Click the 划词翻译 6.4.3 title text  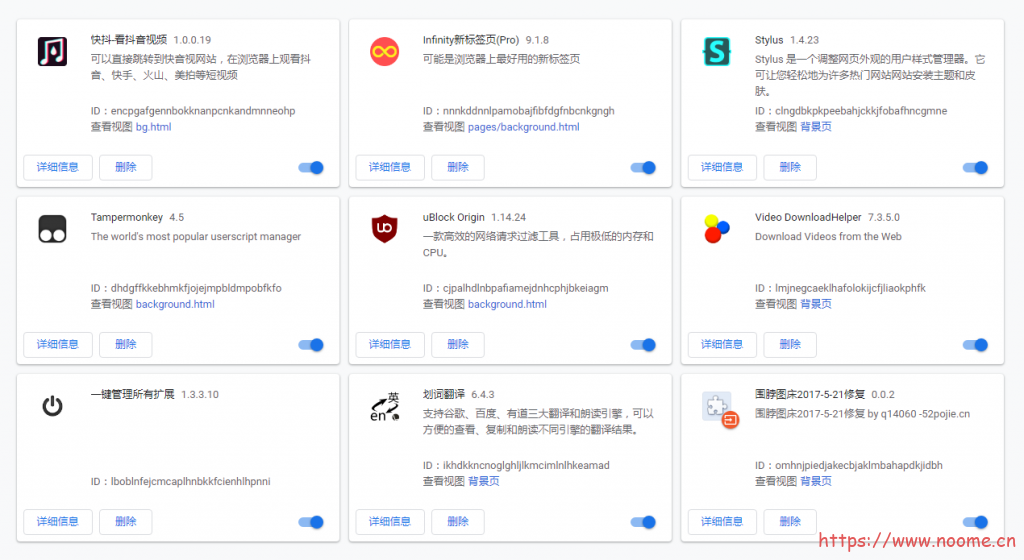coord(458,394)
